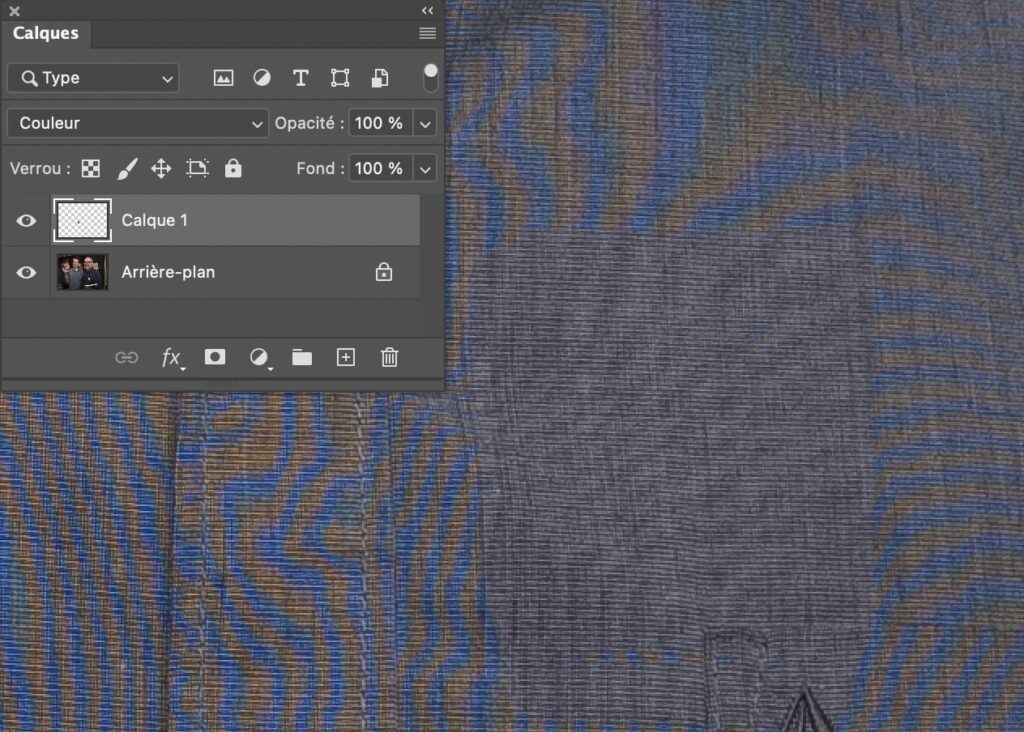This screenshot has width=1024, height=732.
Task: Hide the Calque 1 layer
Action: tap(26, 221)
